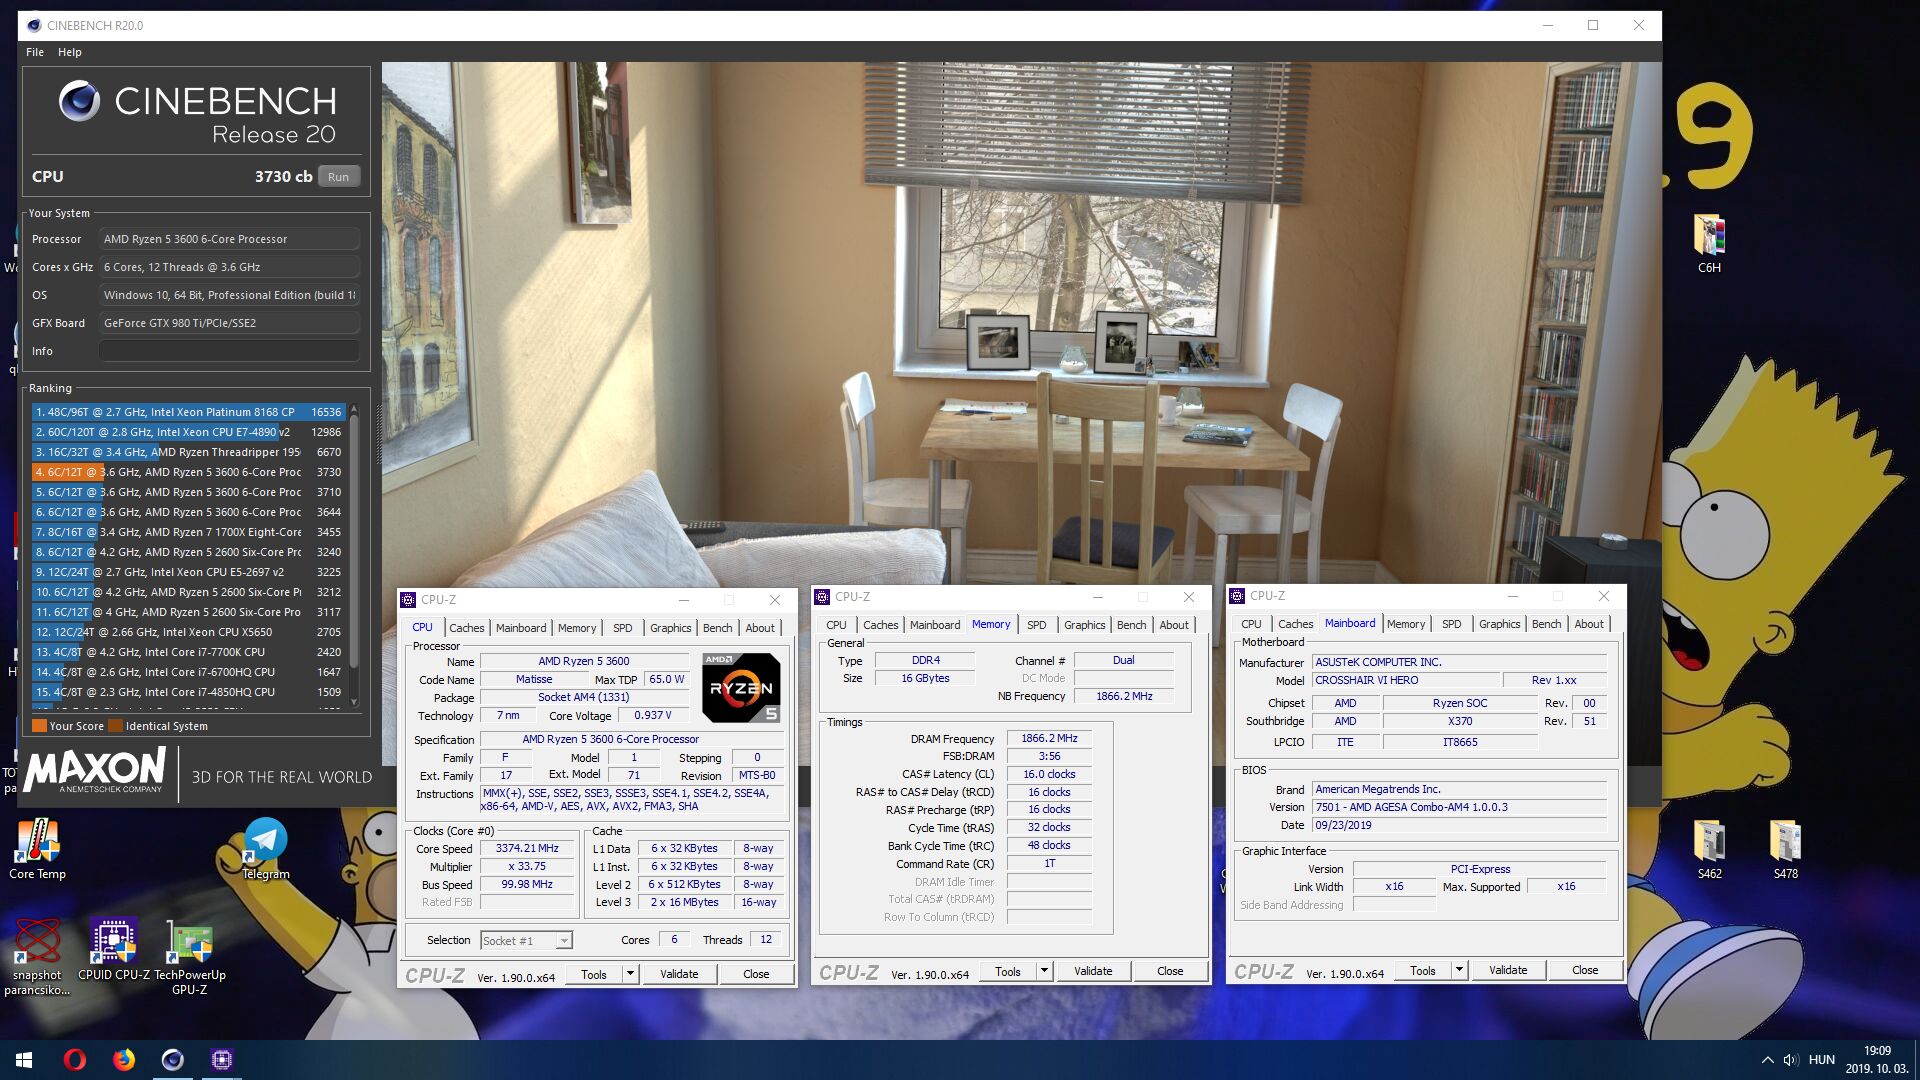The image size is (1920, 1080).
Task: Expand Tools dropdown arrow in Mainboard window
Action: tap(1459, 970)
